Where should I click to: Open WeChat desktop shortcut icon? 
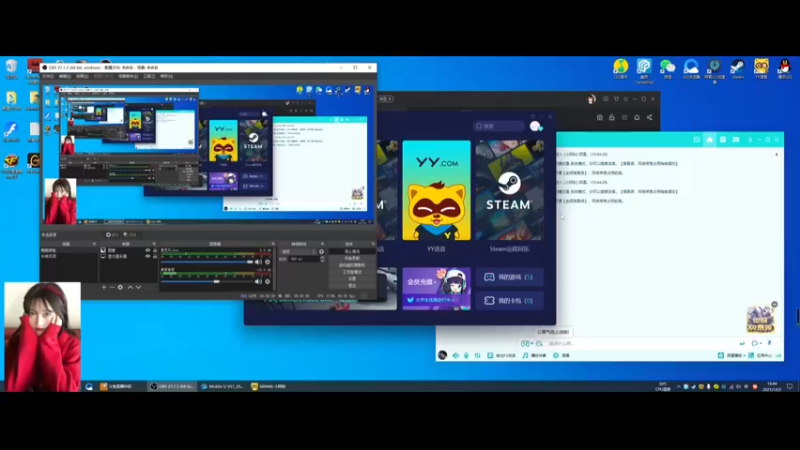click(667, 69)
